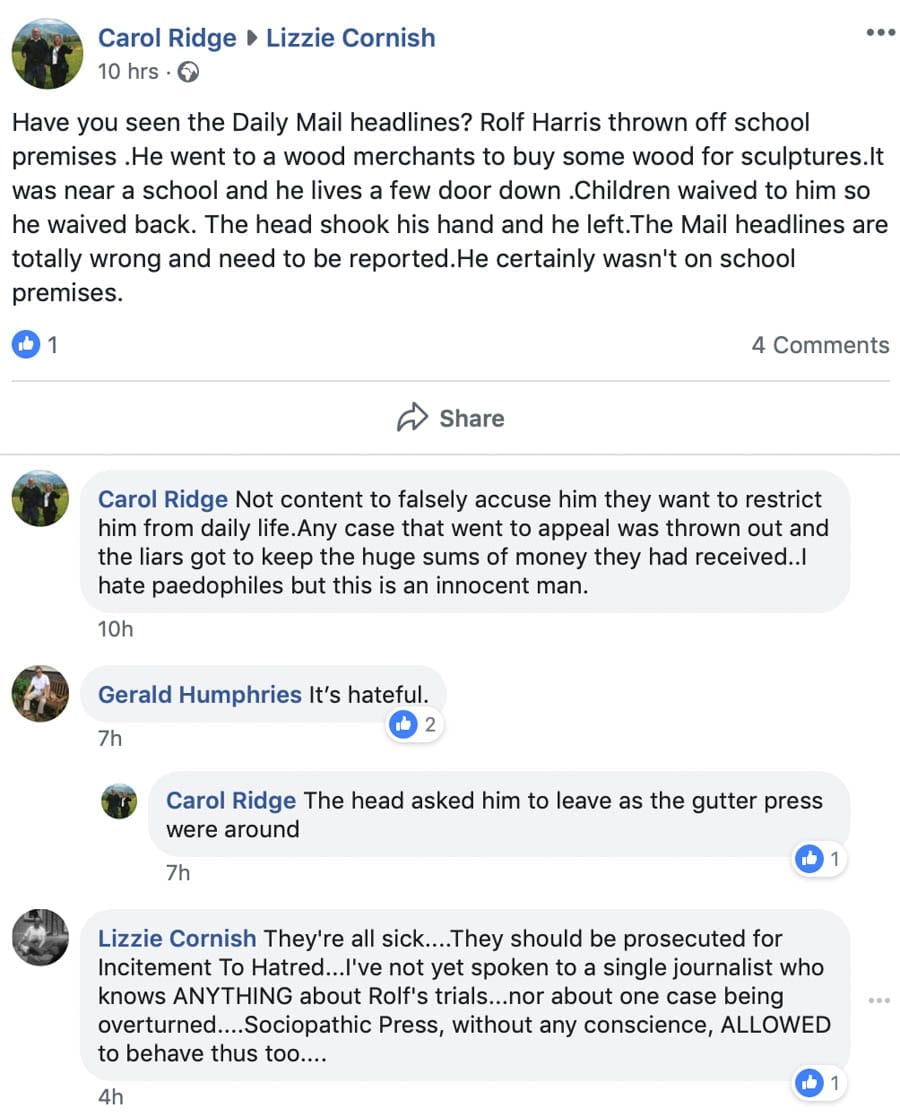Click Carol Ridge's small reply avatar
Image resolution: width=900 pixels, height=1117 pixels.
click(120, 801)
